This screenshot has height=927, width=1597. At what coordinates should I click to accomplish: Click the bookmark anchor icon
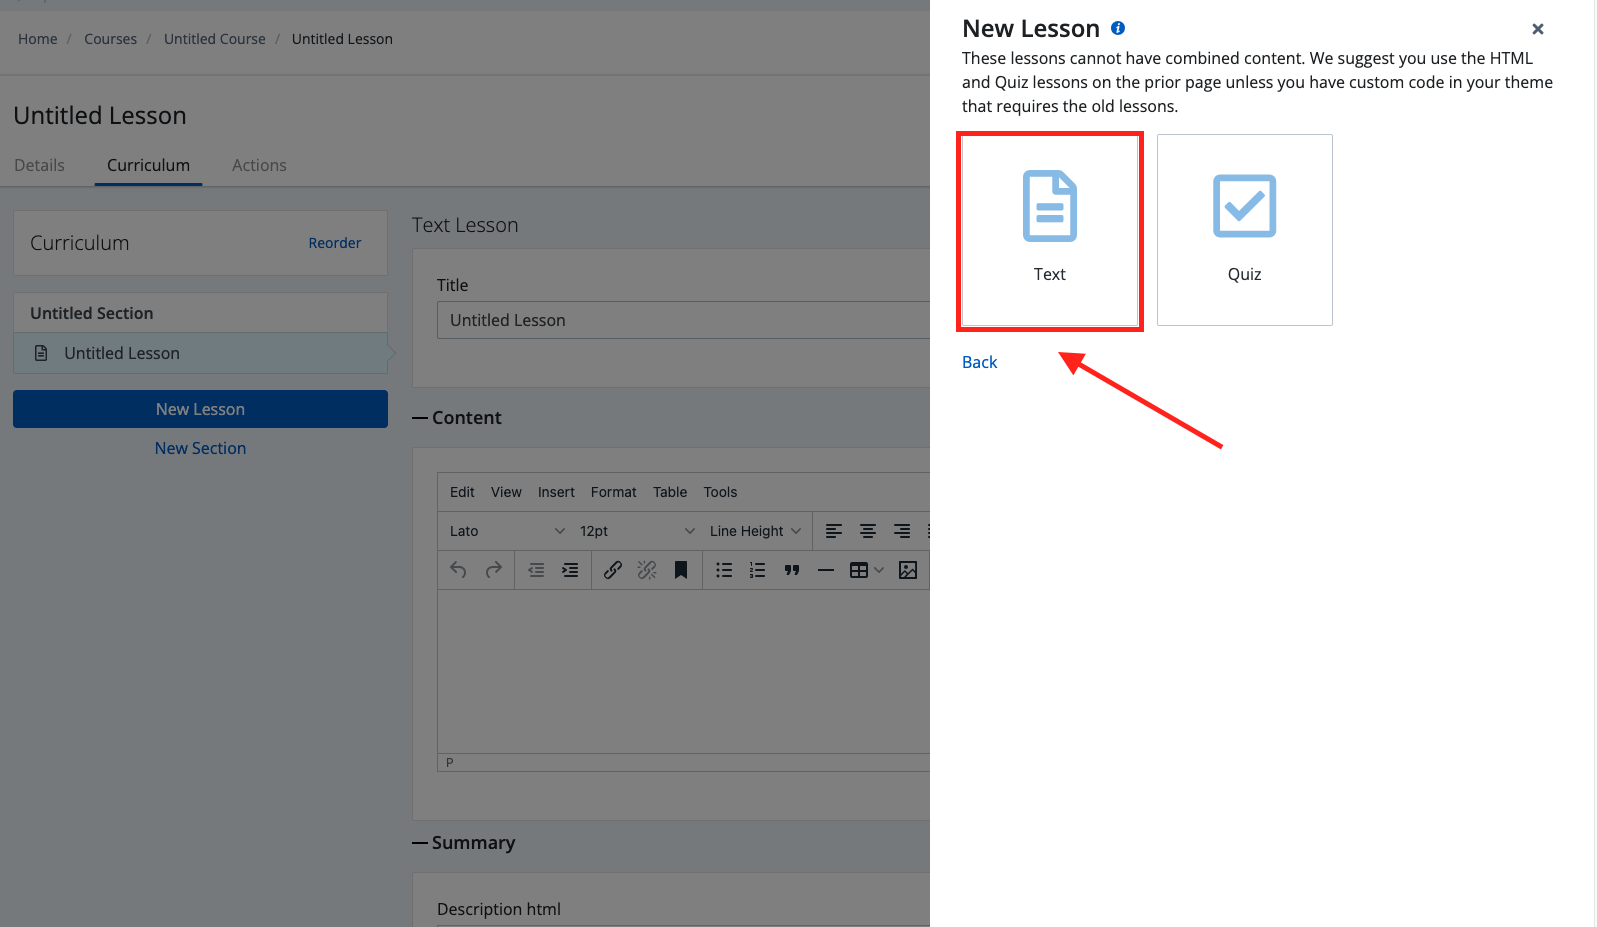coord(681,570)
